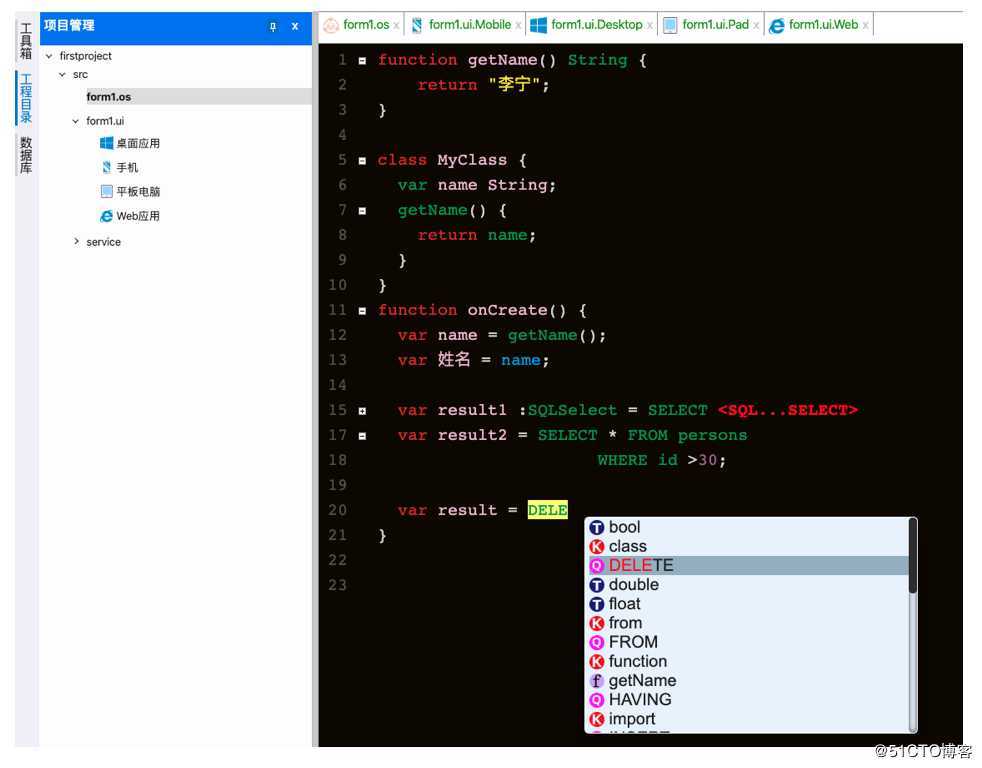Click the highlighted DELE text on line 20
Viewport: 982px width, 768px height.
[x=547, y=511]
